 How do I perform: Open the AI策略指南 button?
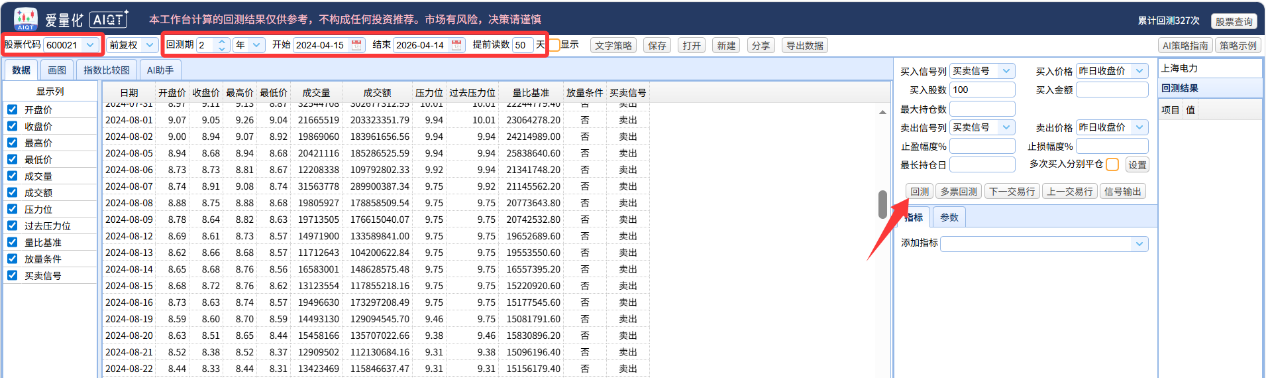point(1184,45)
